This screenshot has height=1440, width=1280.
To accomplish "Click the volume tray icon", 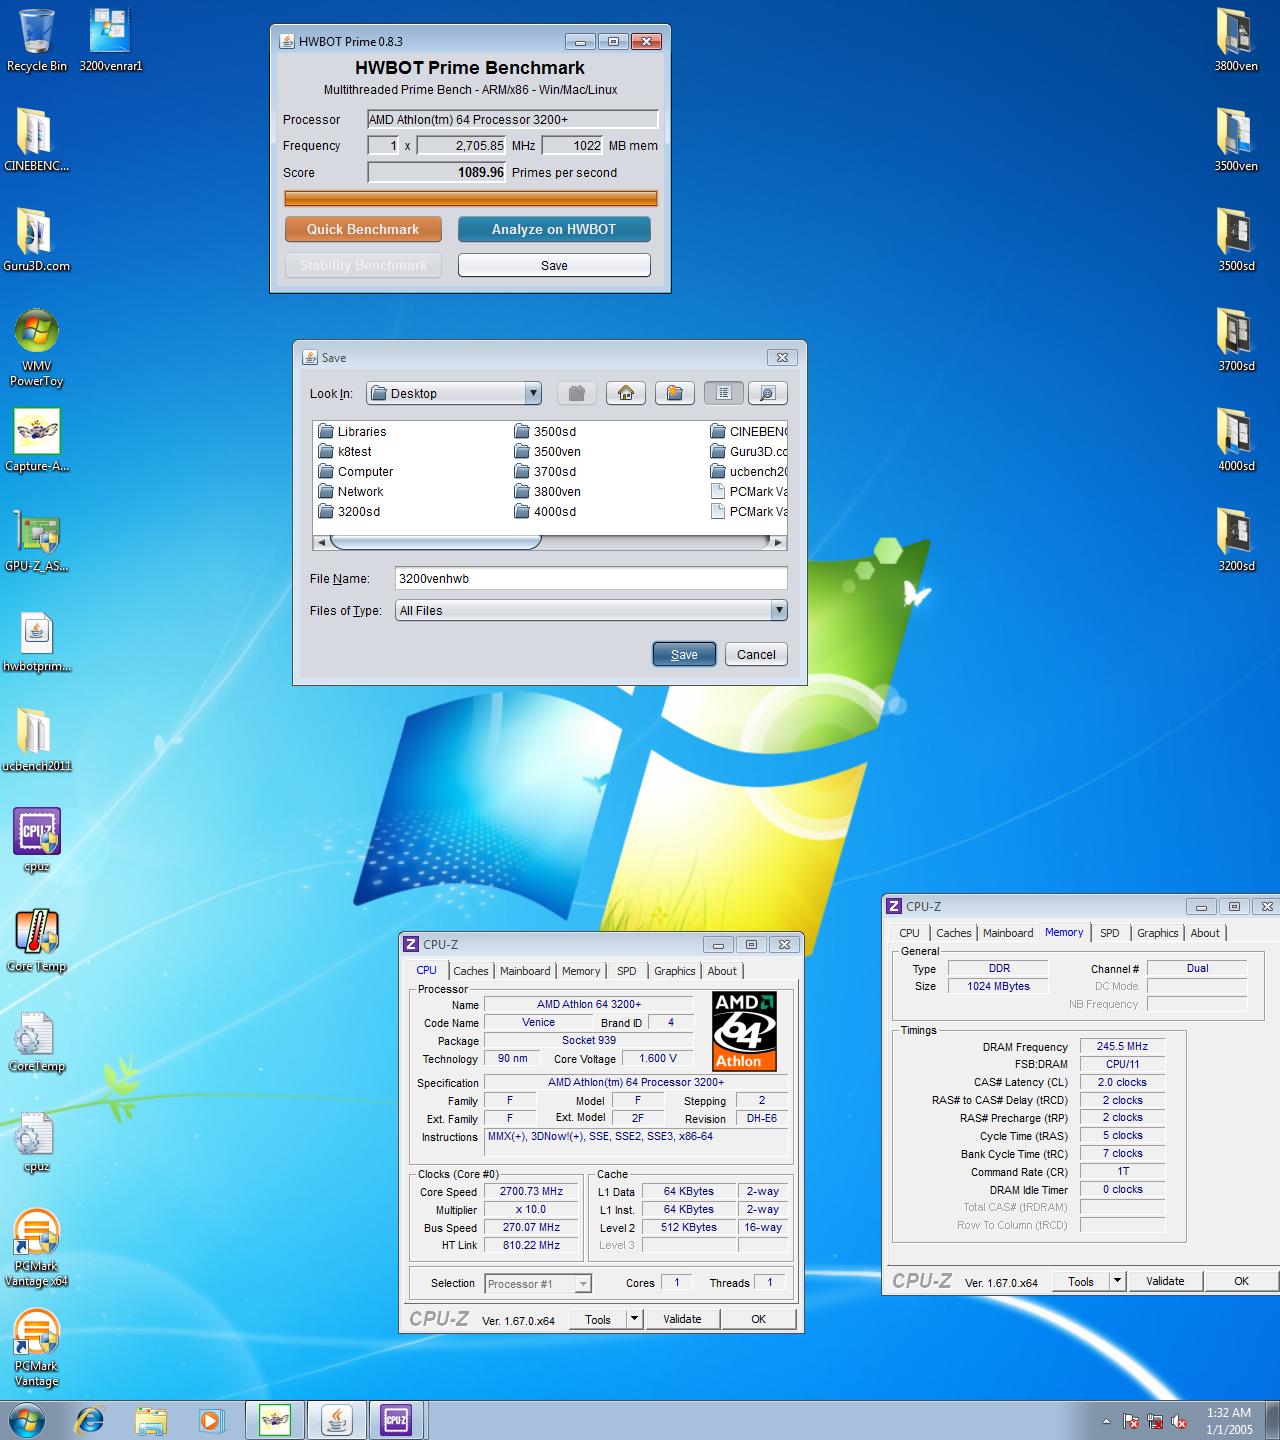I will [1180, 1421].
